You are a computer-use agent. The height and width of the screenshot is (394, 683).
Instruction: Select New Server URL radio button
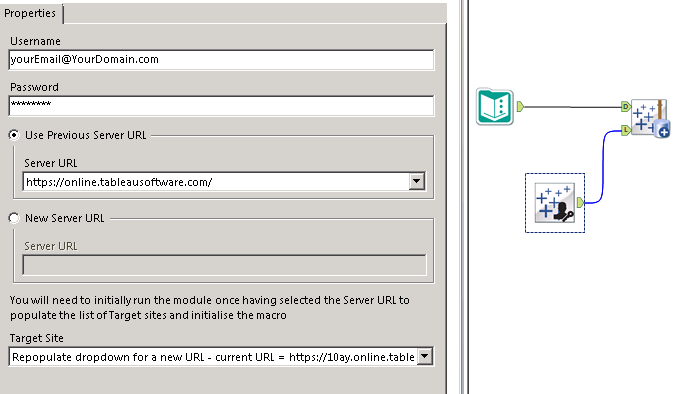click(x=14, y=218)
